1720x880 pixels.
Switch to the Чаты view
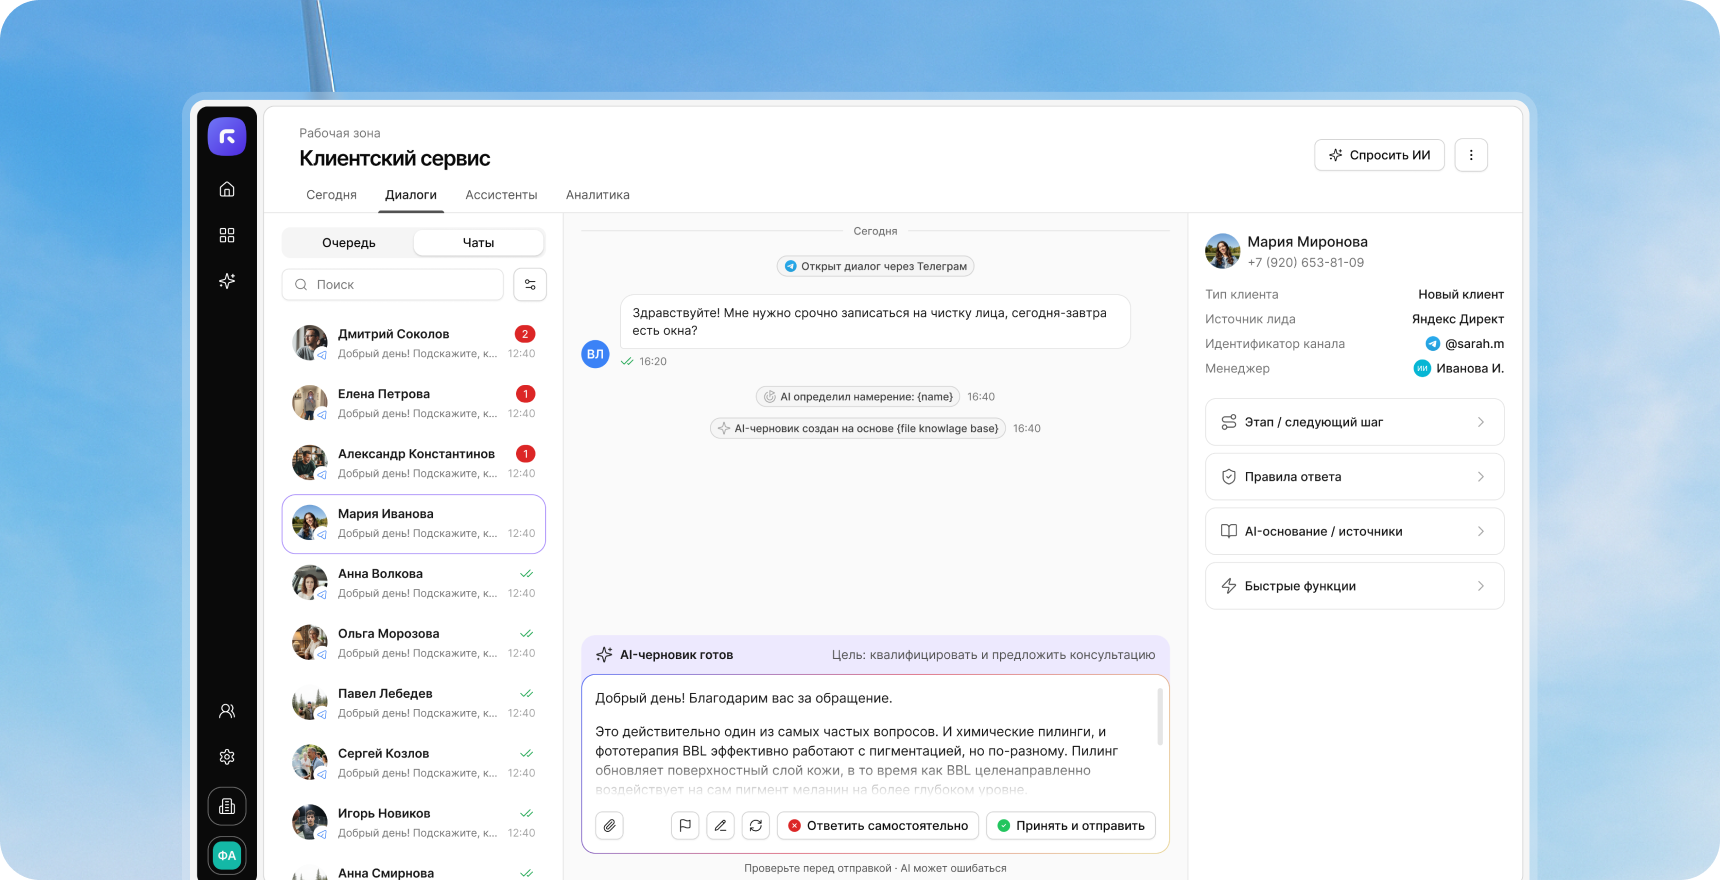[x=478, y=243]
